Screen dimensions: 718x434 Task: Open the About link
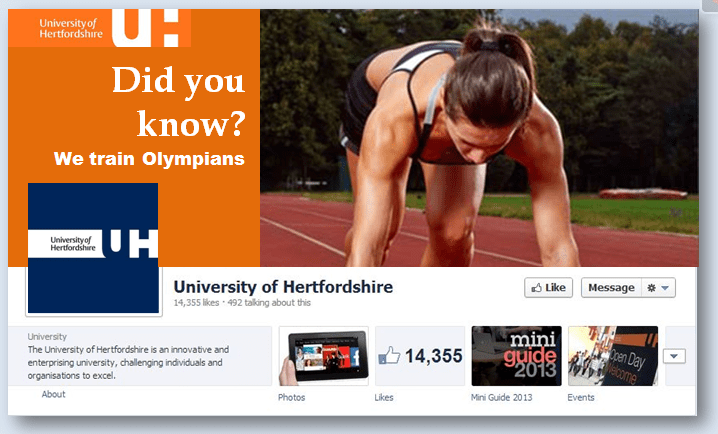point(54,394)
